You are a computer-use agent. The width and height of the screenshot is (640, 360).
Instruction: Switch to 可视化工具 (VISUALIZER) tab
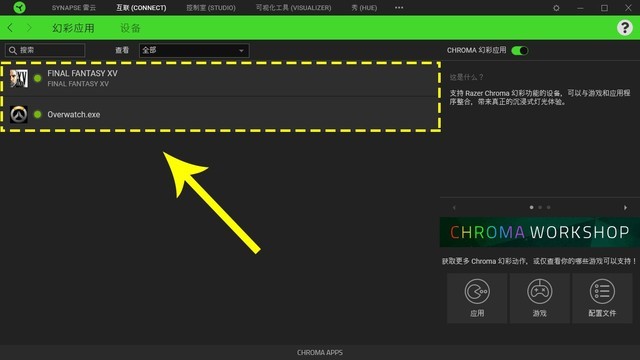coord(293,8)
